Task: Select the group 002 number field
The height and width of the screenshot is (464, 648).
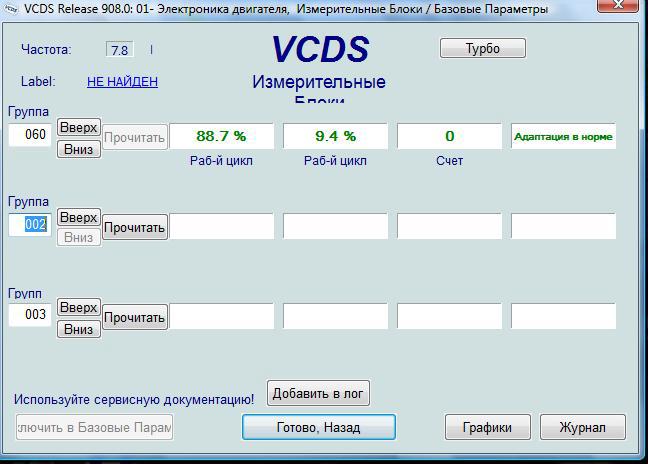Action: coord(31,225)
